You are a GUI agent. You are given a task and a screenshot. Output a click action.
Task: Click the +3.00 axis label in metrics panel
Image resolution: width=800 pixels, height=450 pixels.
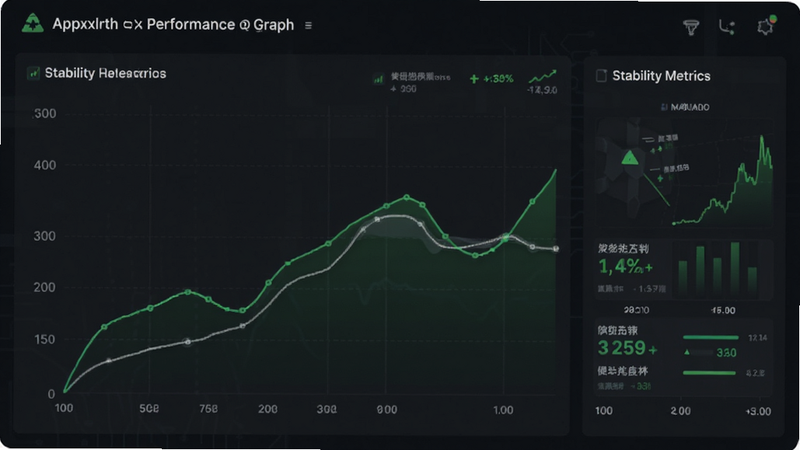click(758, 411)
